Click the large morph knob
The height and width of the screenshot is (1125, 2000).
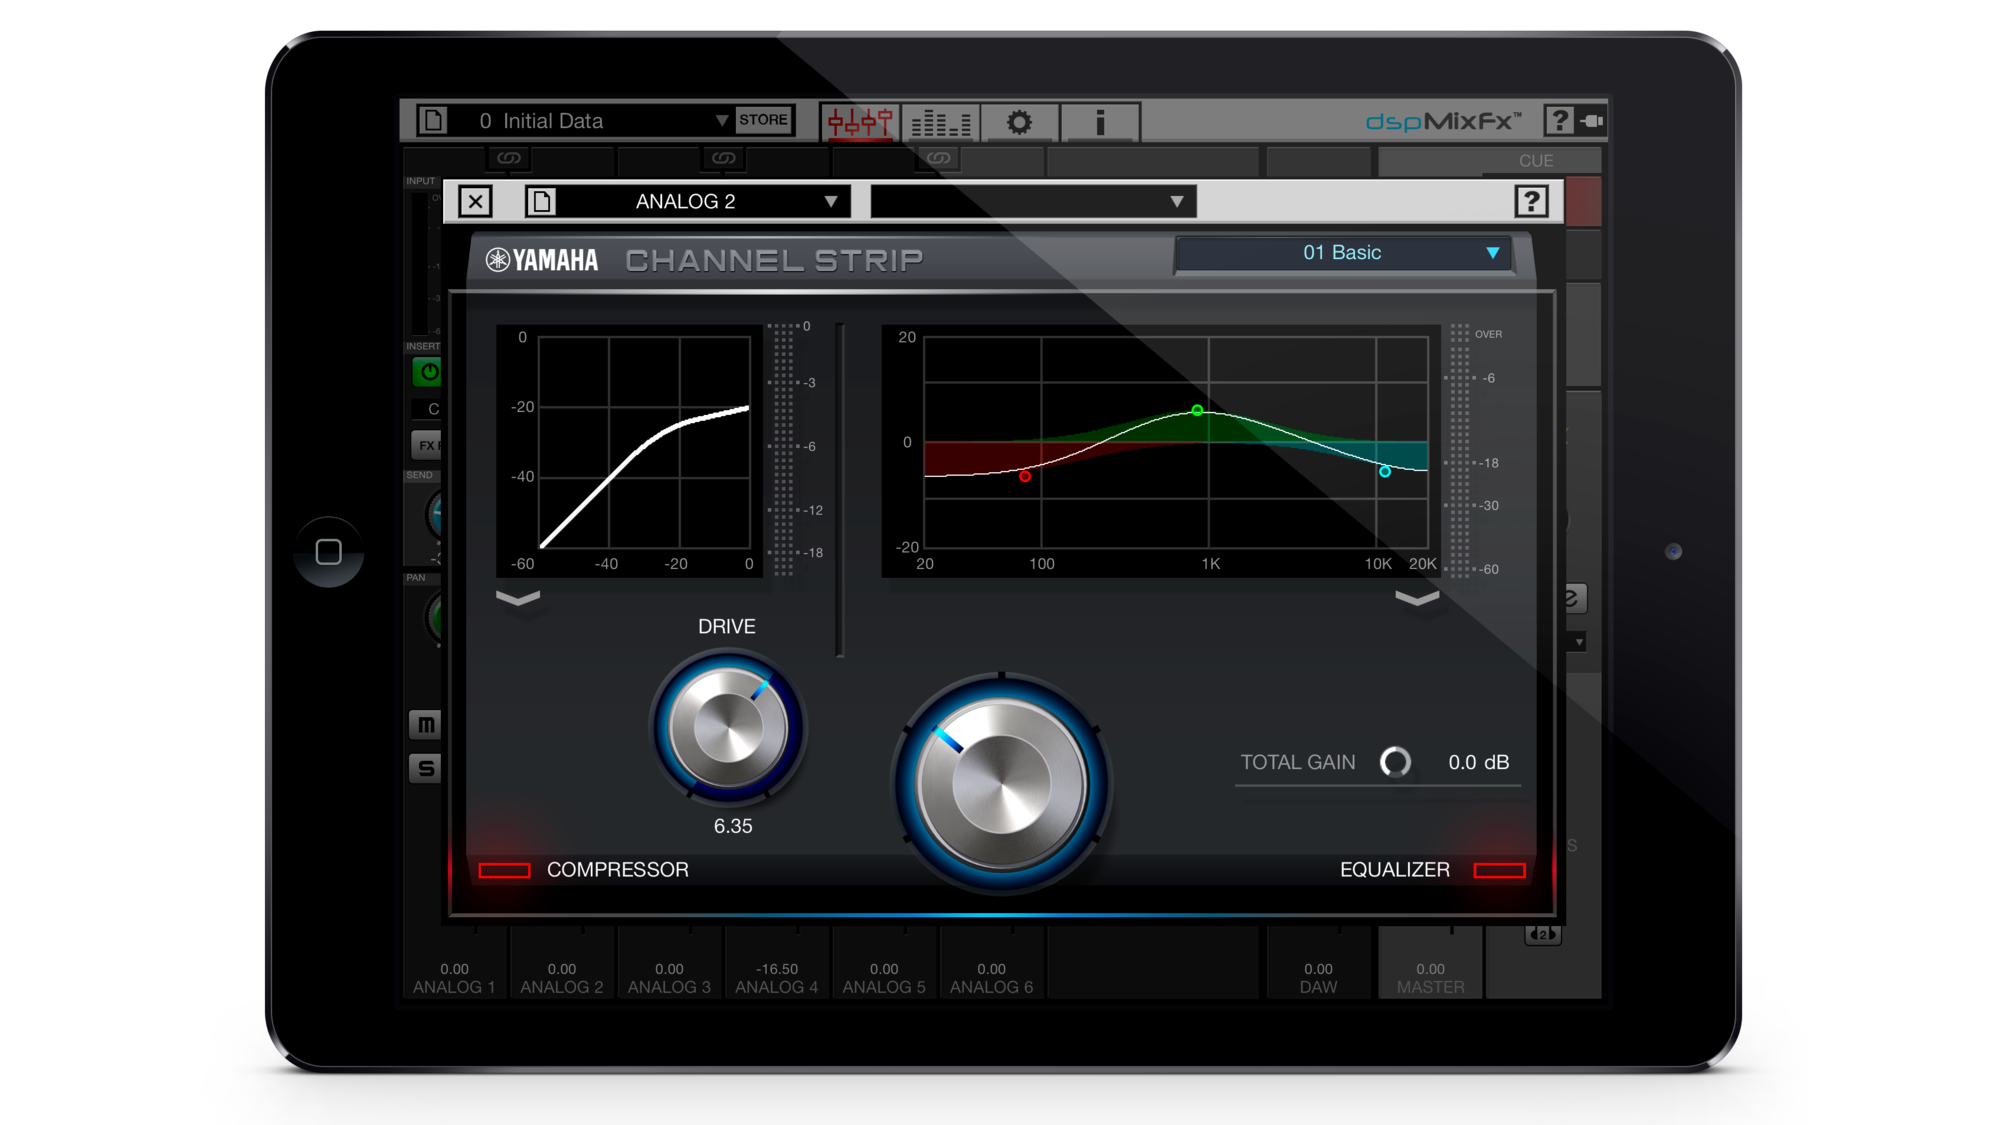tap(1001, 783)
